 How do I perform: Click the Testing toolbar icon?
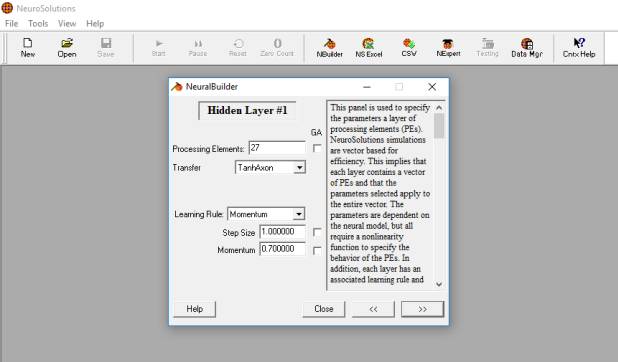[x=488, y=48]
